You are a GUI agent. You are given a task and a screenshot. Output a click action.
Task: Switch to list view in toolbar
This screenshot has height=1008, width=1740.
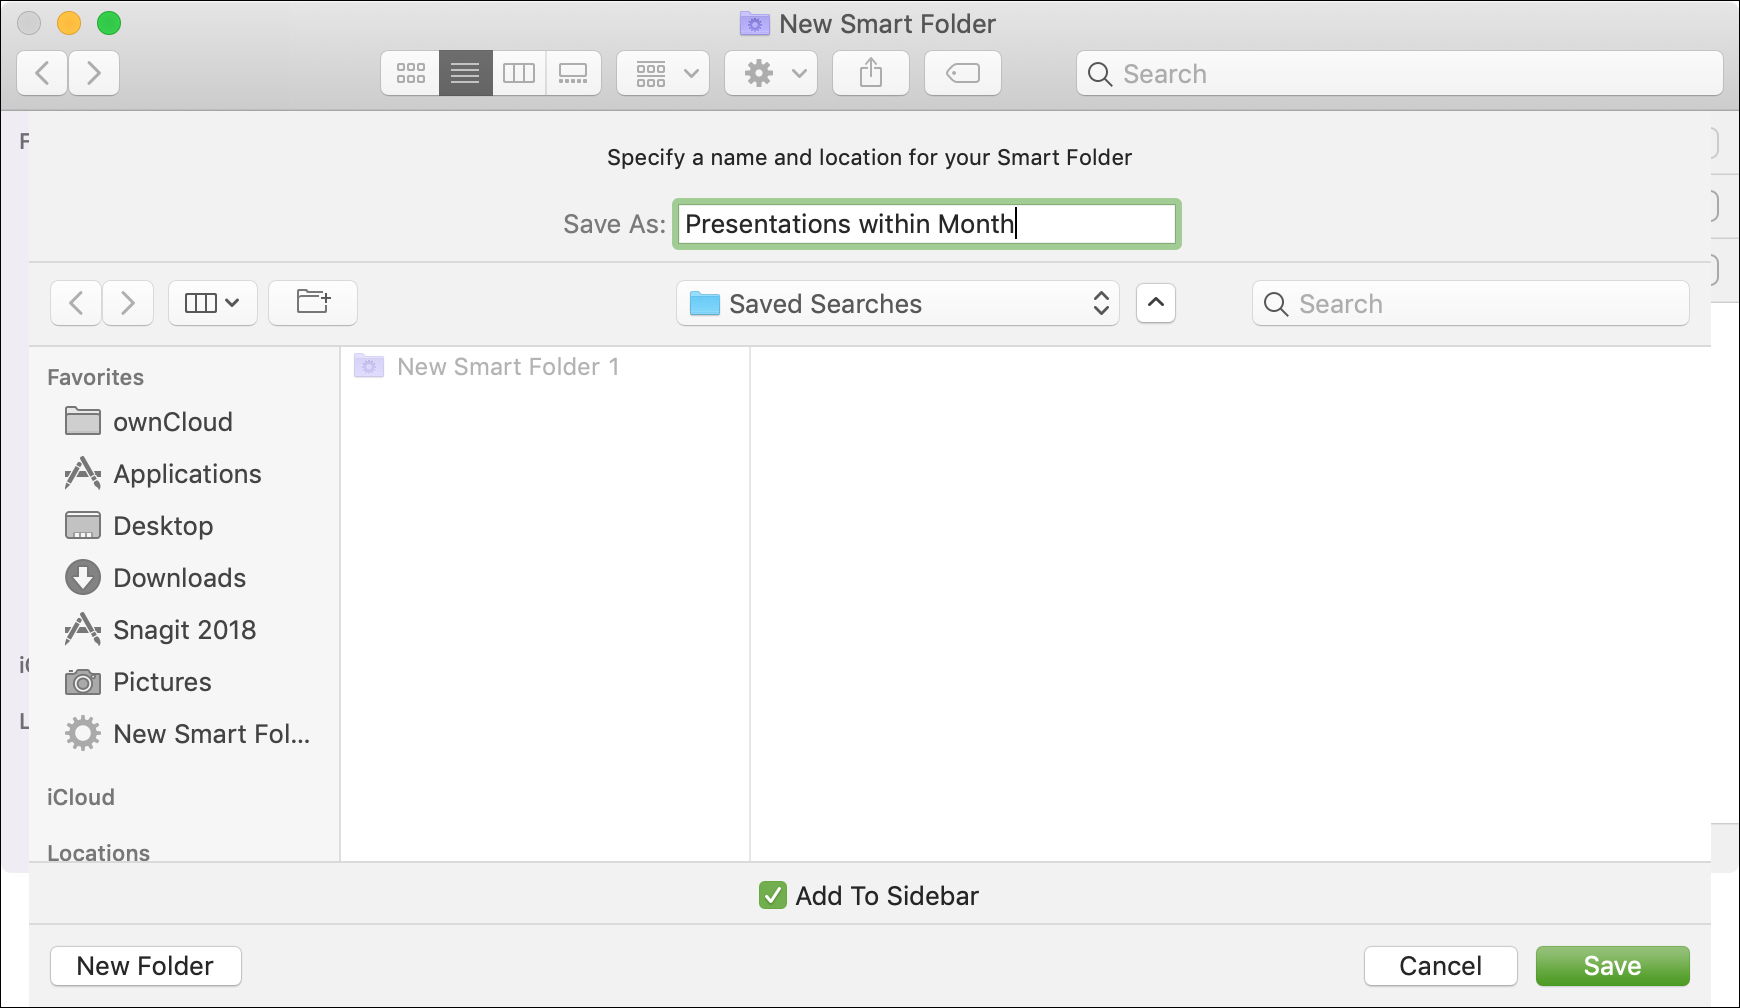coord(465,73)
